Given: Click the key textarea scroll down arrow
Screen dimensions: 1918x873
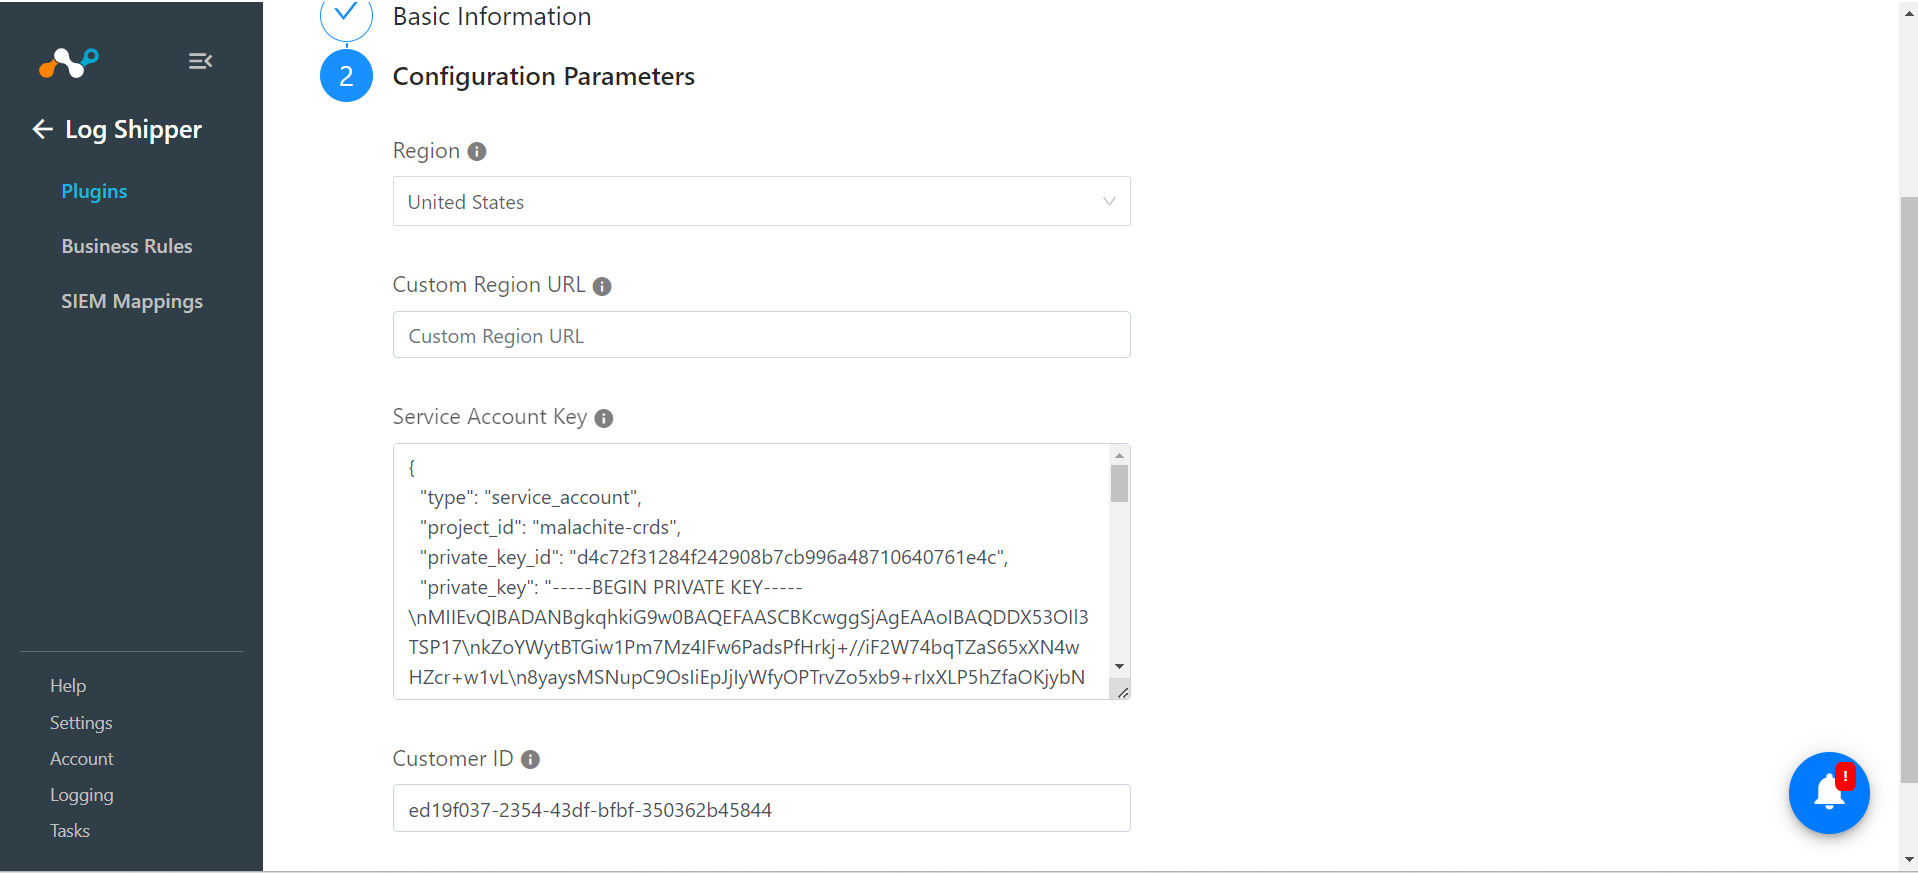Looking at the screenshot, I should [x=1119, y=666].
